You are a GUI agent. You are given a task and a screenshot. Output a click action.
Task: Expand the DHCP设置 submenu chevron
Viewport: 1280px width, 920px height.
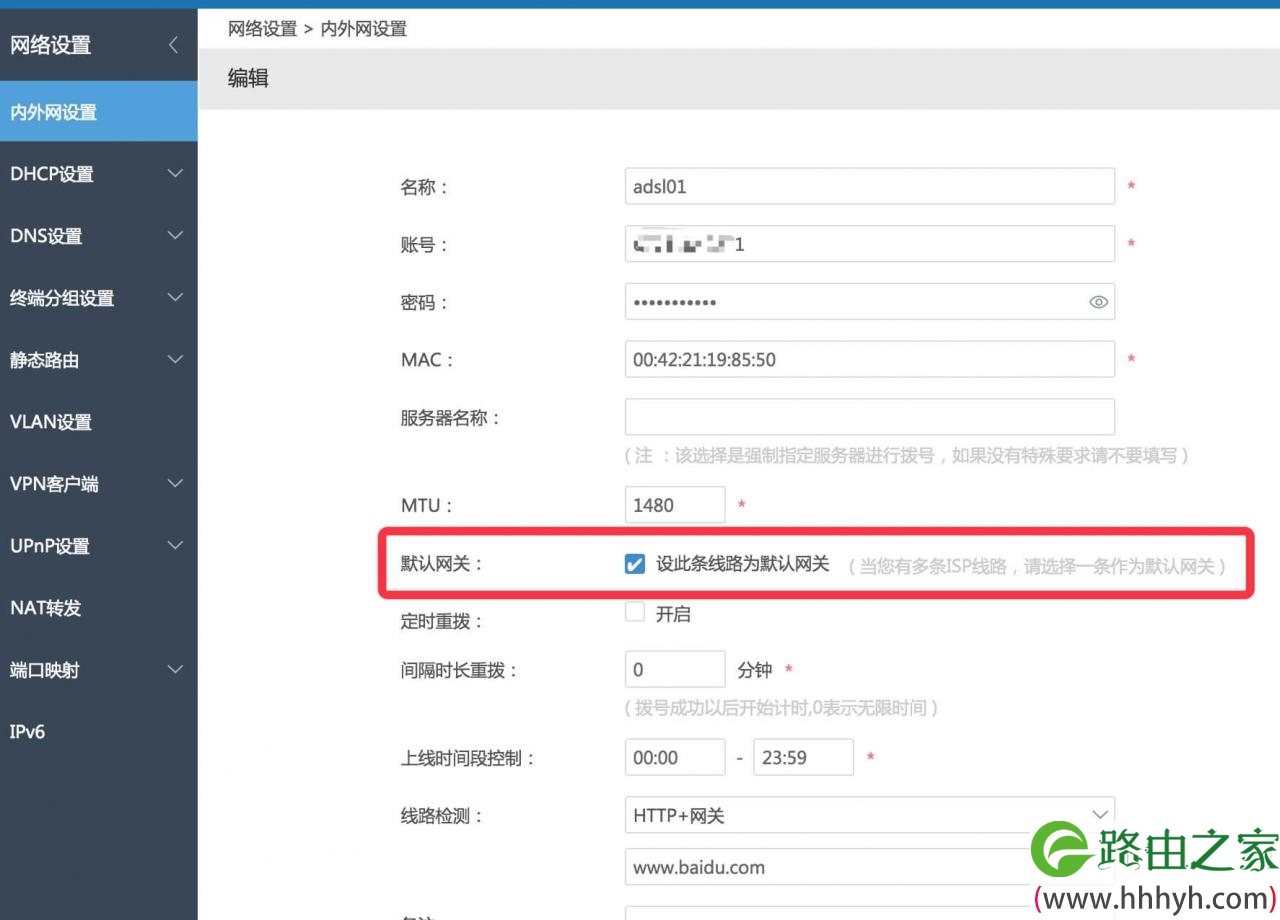click(175, 174)
